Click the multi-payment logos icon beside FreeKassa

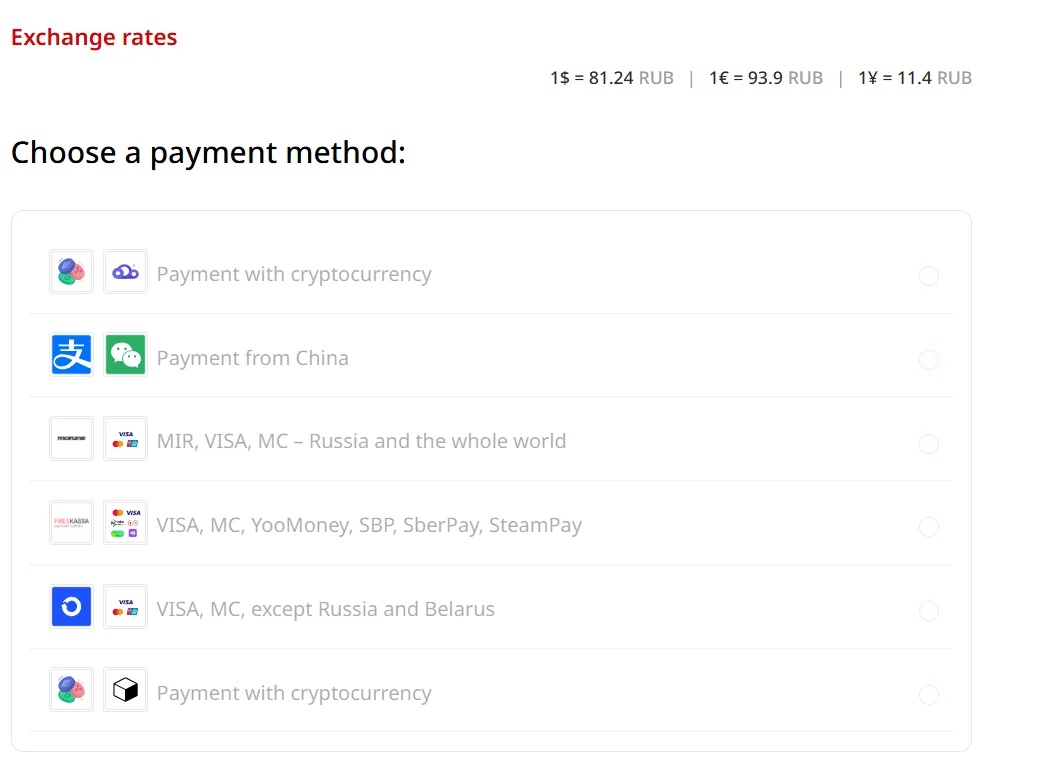[126, 523]
